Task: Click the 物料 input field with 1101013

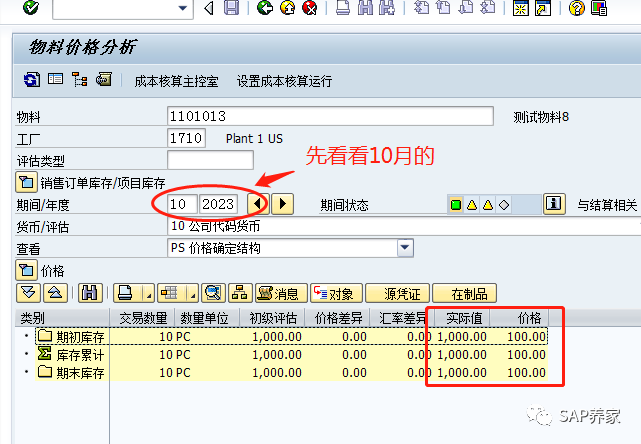Action: click(x=330, y=116)
